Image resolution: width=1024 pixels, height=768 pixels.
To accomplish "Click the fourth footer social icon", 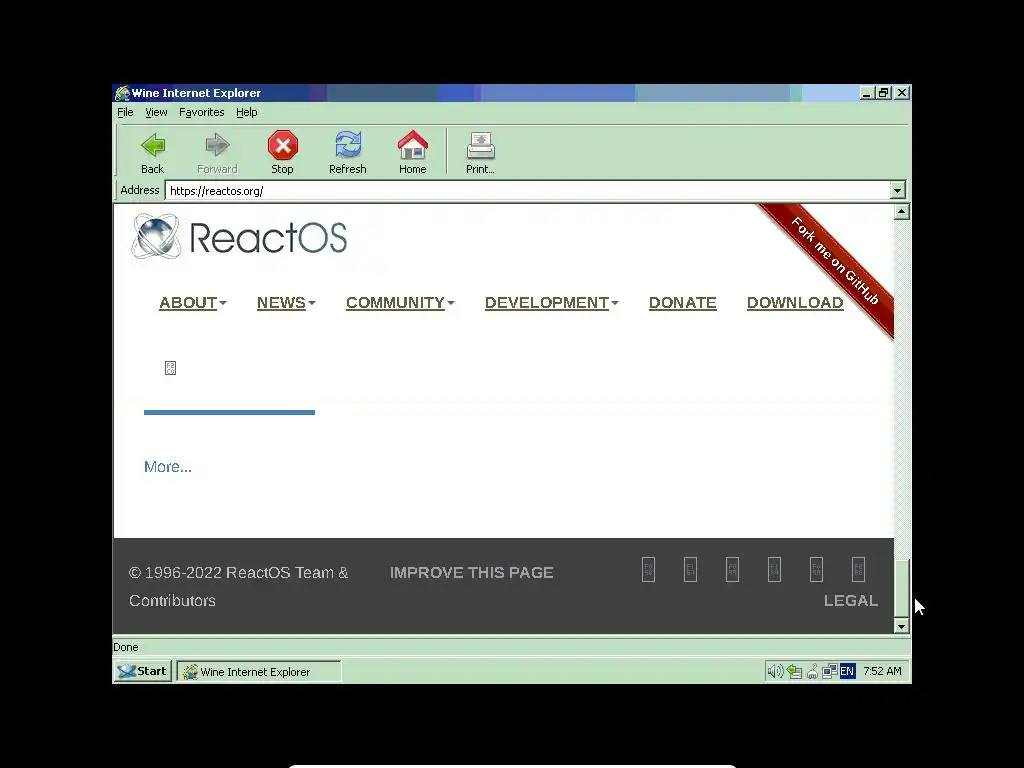I will (x=775, y=569).
